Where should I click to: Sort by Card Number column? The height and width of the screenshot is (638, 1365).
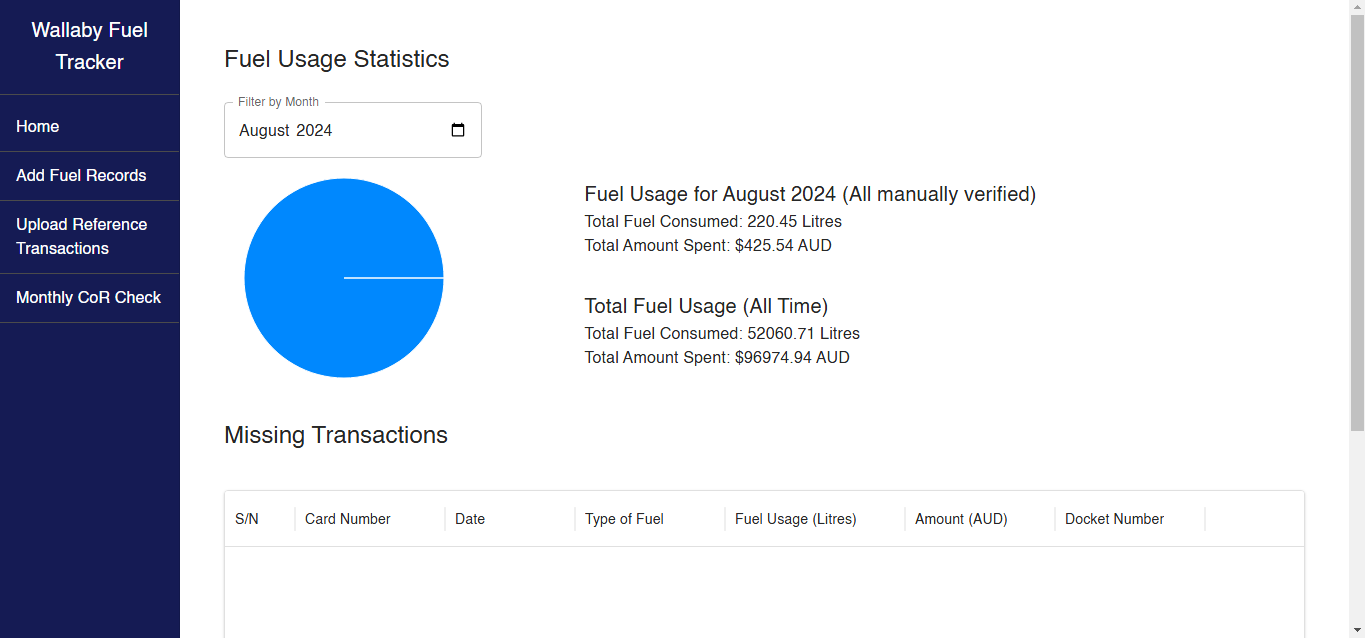click(x=347, y=519)
